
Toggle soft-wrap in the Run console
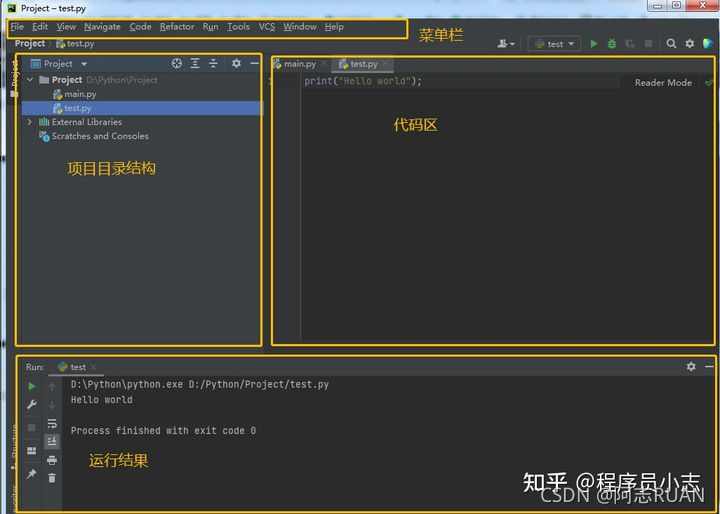click(x=52, y=423)
